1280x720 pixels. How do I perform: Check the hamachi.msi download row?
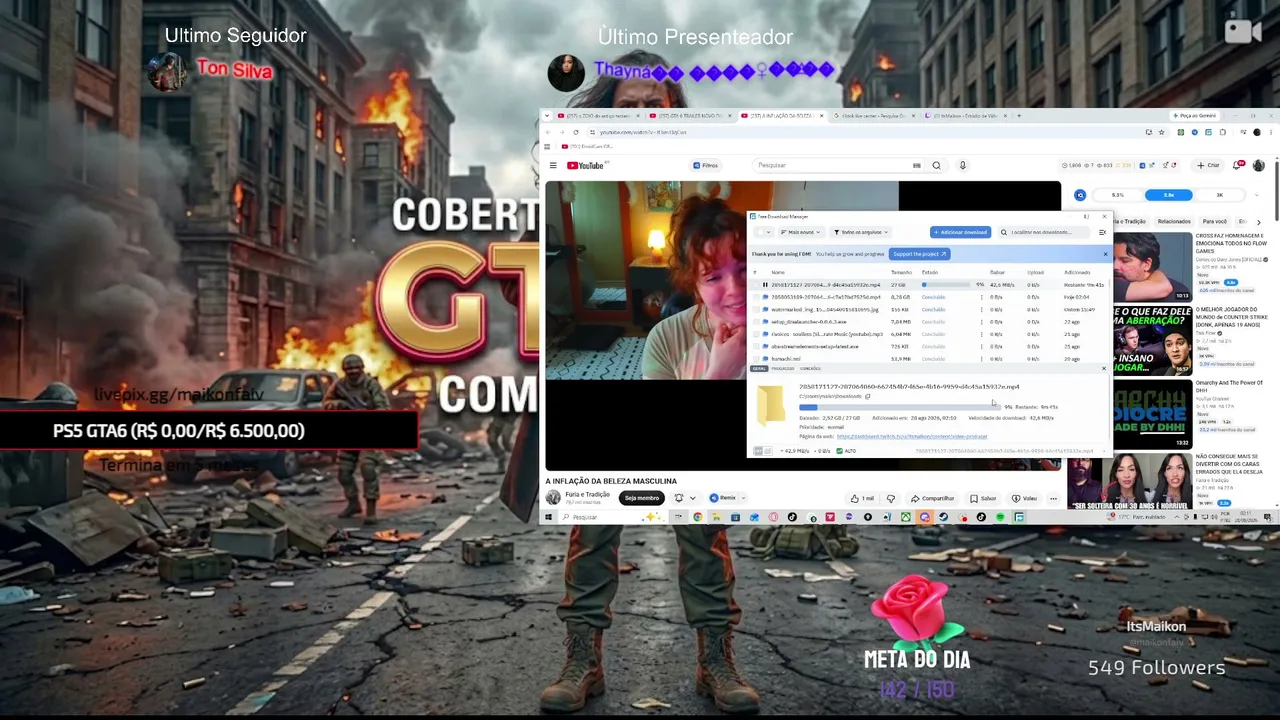coord(756,358)
